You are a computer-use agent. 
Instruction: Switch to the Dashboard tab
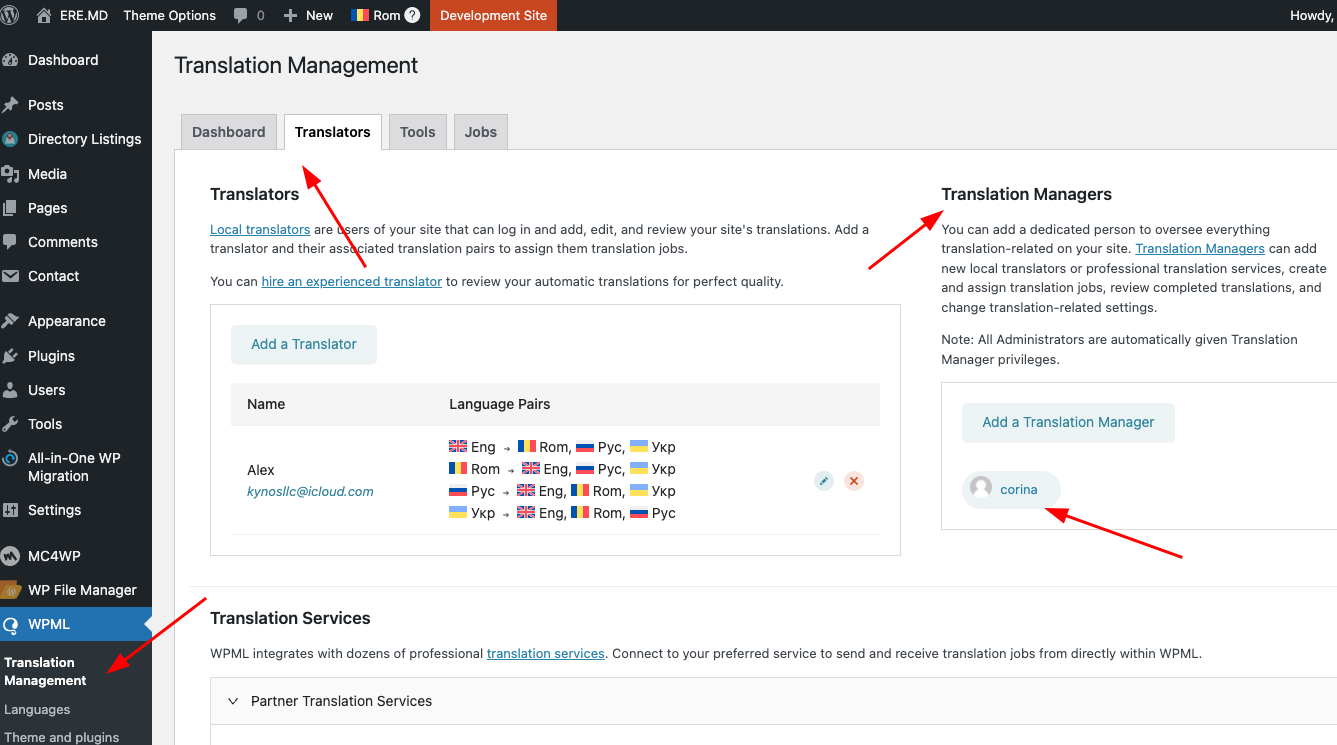tap(229, 132)
